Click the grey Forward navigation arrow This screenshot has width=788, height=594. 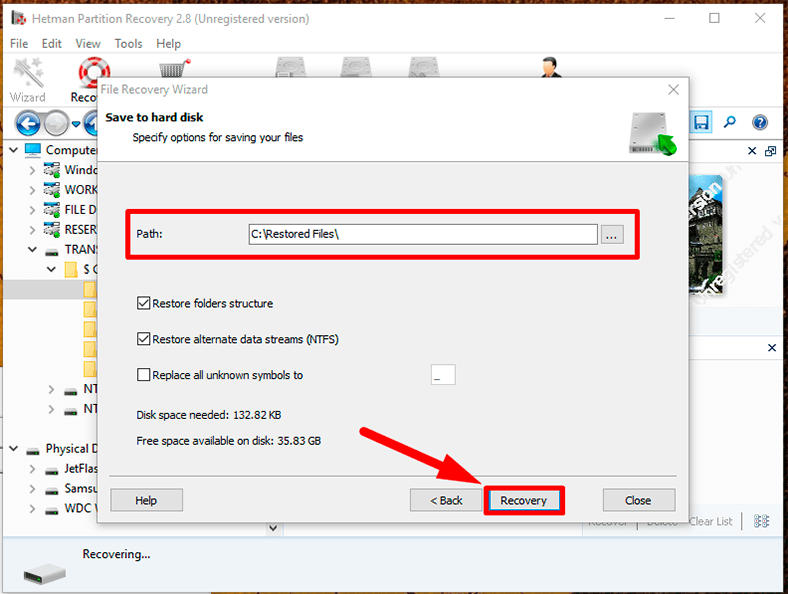click(x=56, y=123)
